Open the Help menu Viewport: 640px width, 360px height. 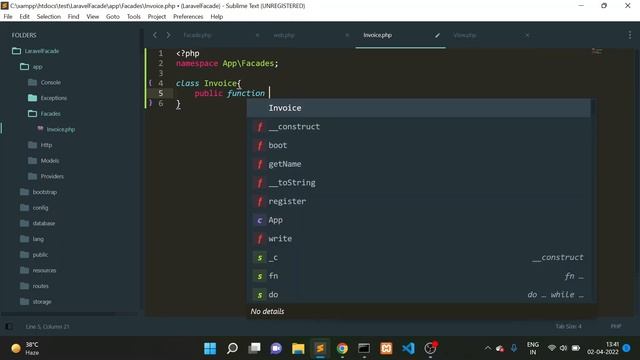click(217, 17)
